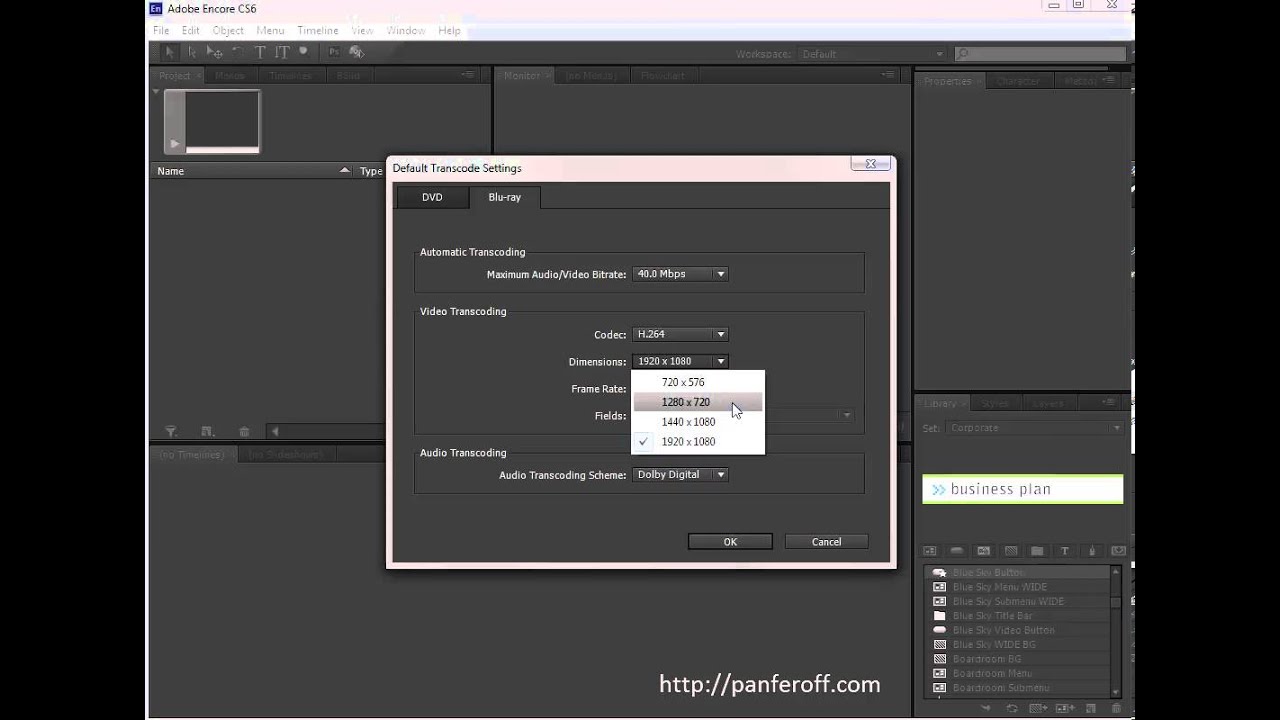Sort the Project list by Name column

pos(254,171)
